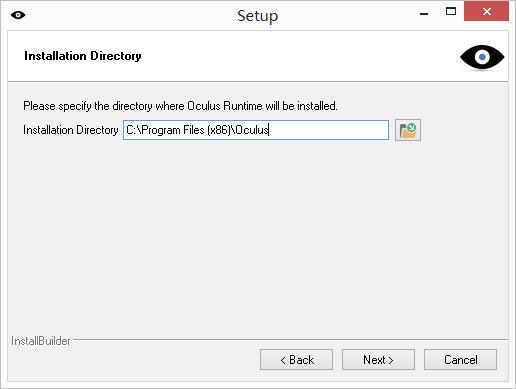Screen dimensions: 516x389
Task: Abort the setup with Cancel button
Action: click(x=460, y=360)
